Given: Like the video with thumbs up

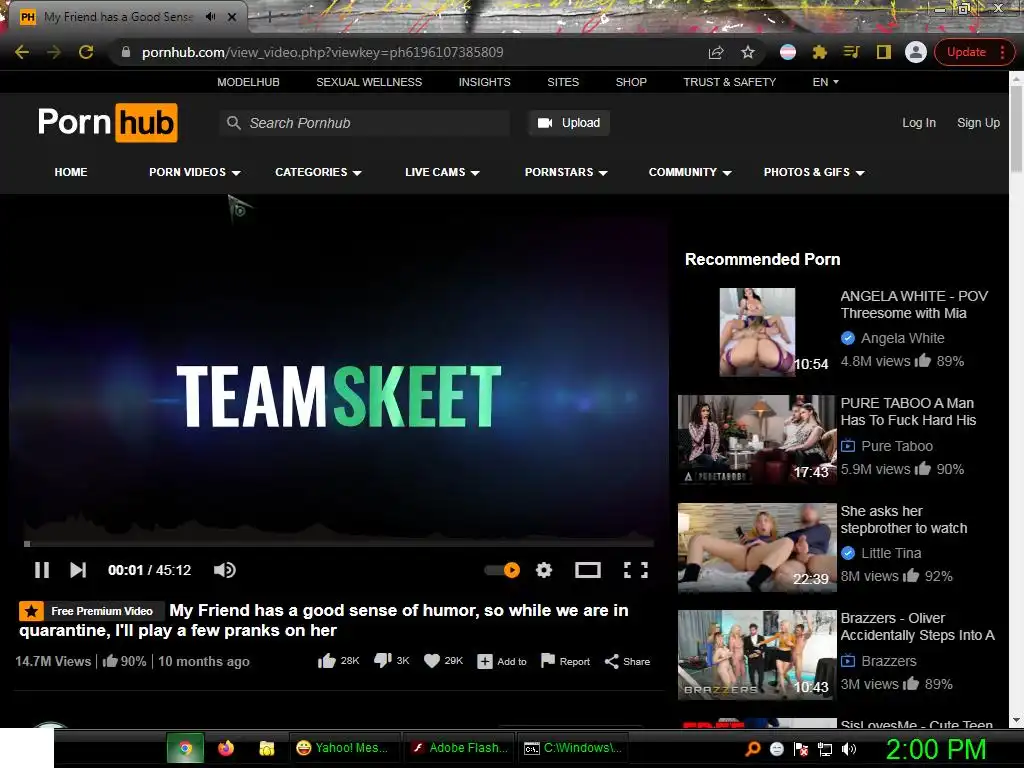Looking at the screenshot, I should (x=338, y=661).
